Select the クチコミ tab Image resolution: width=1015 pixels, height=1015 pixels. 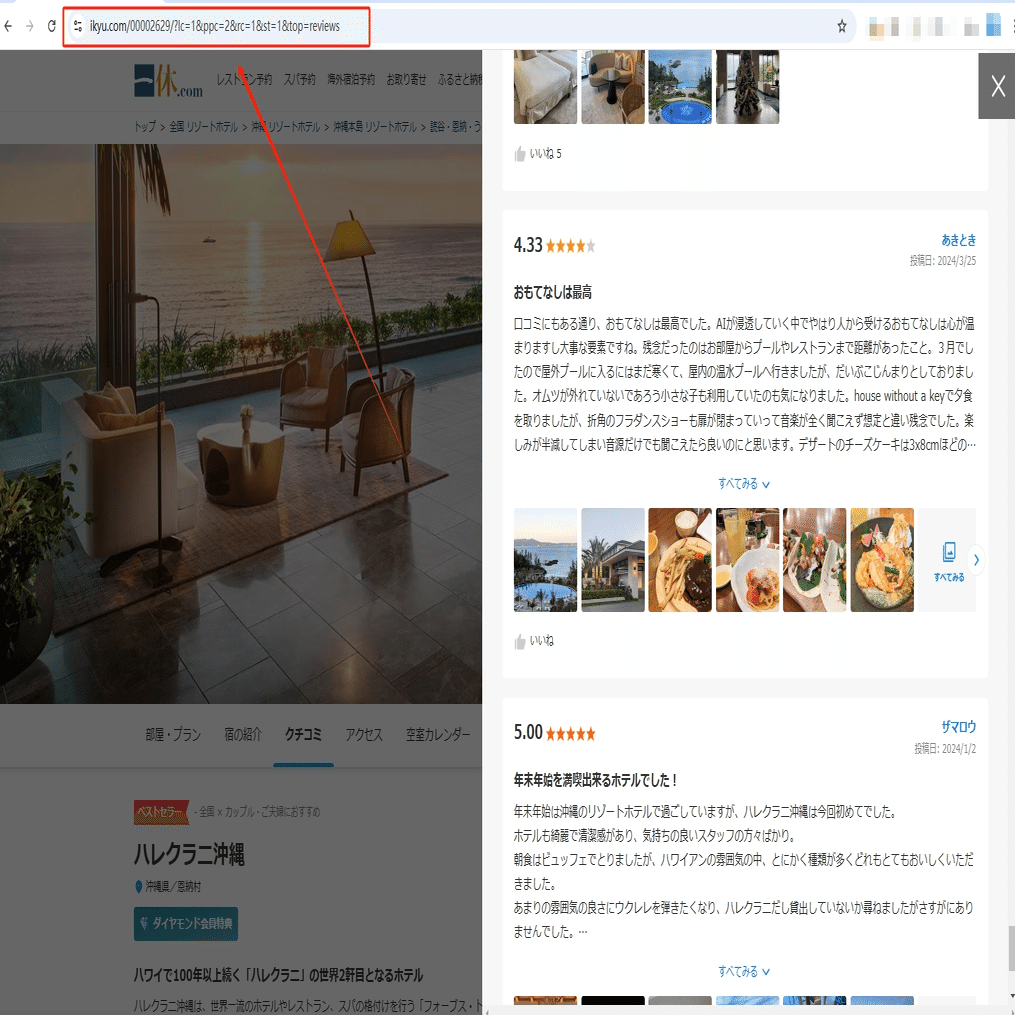[303, 735]
